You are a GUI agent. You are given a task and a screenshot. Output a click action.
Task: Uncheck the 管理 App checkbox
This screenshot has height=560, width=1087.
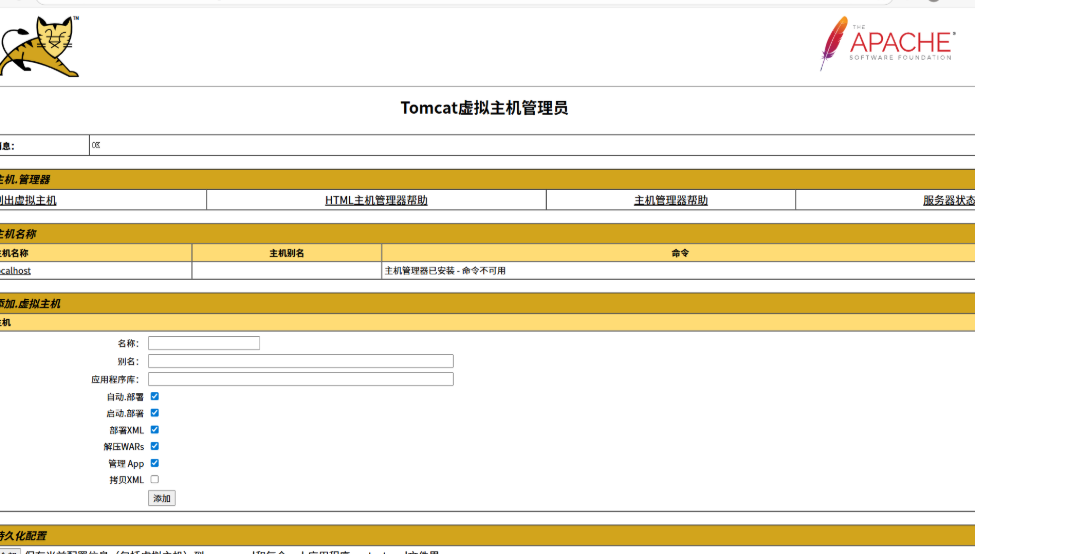pyautogui.click(x=155, y=463)
